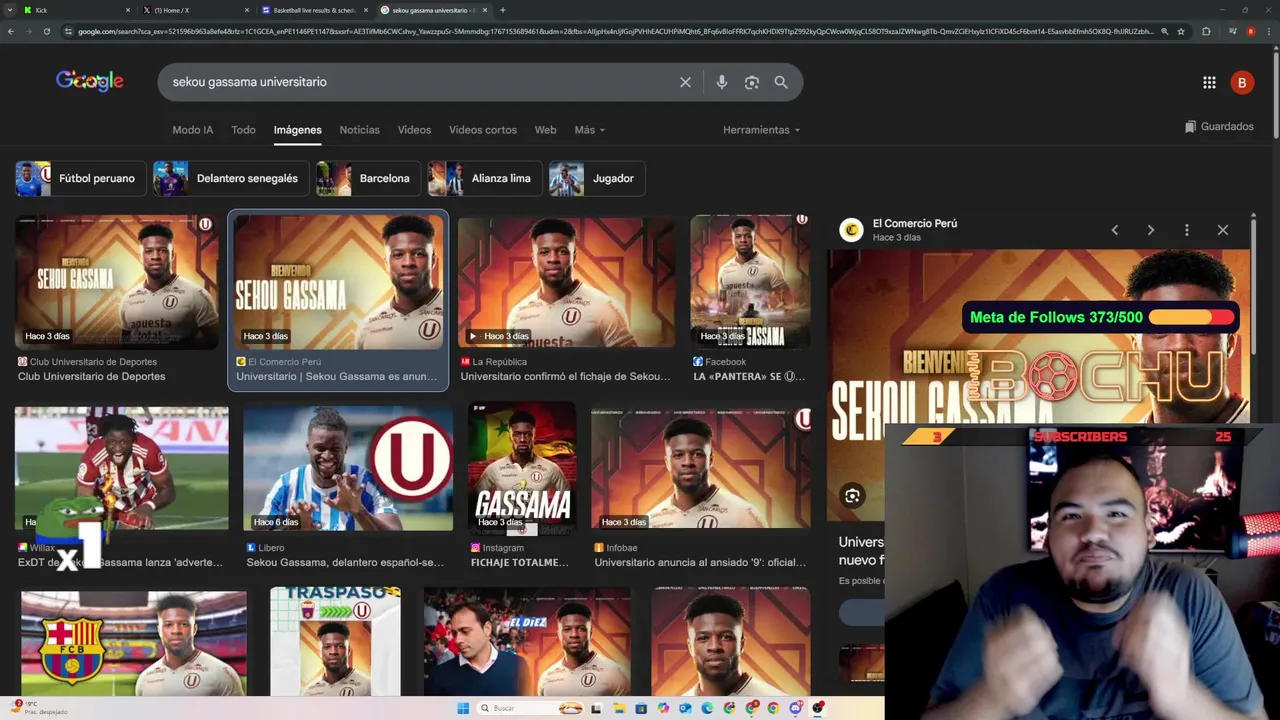1280x720 pixels.
Task: Switch to the Modo IA tab
Action: (192, 130)
